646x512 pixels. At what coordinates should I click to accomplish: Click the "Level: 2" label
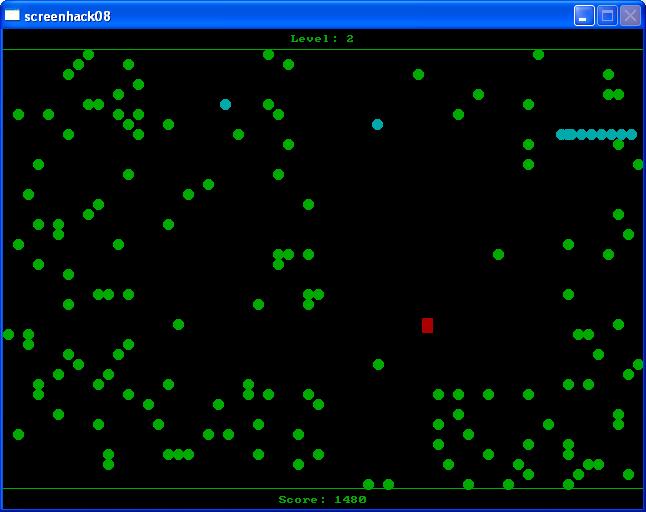[x=322, y=39]
